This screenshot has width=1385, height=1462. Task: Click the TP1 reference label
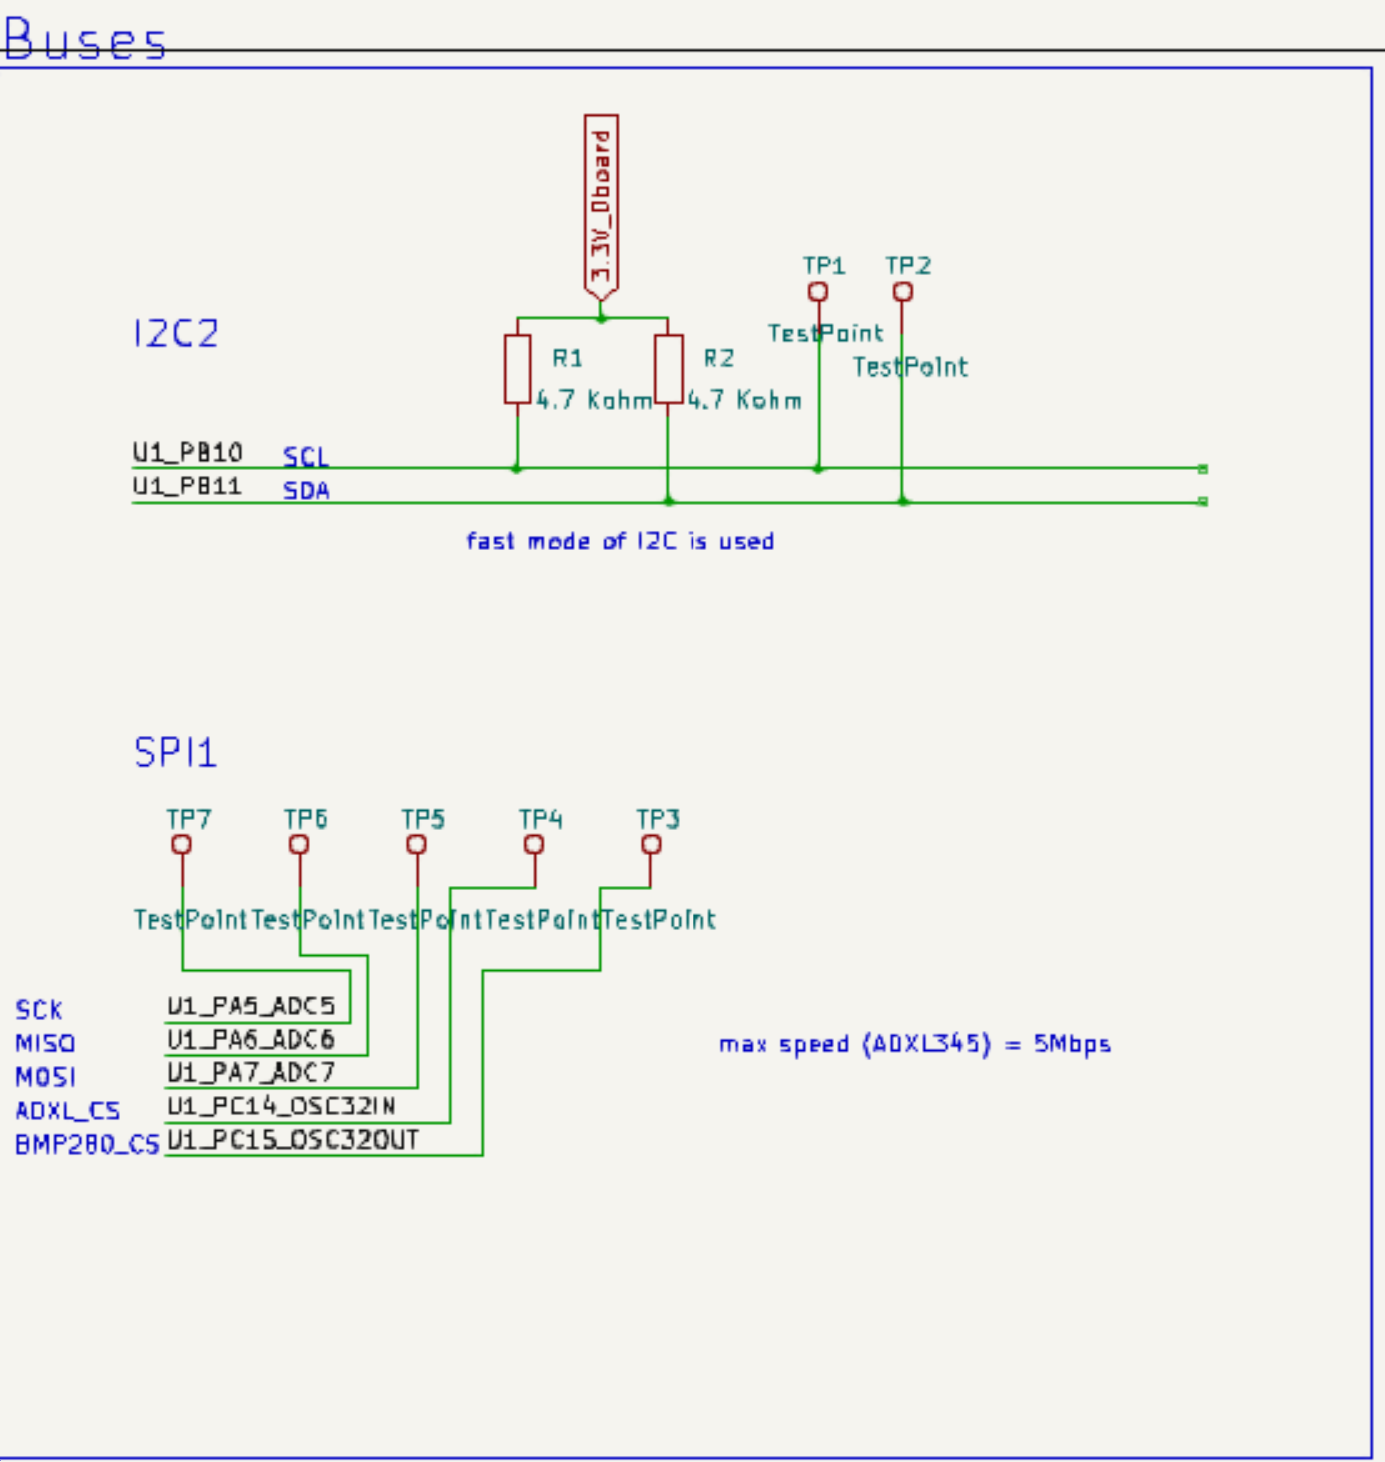(824, 265)
